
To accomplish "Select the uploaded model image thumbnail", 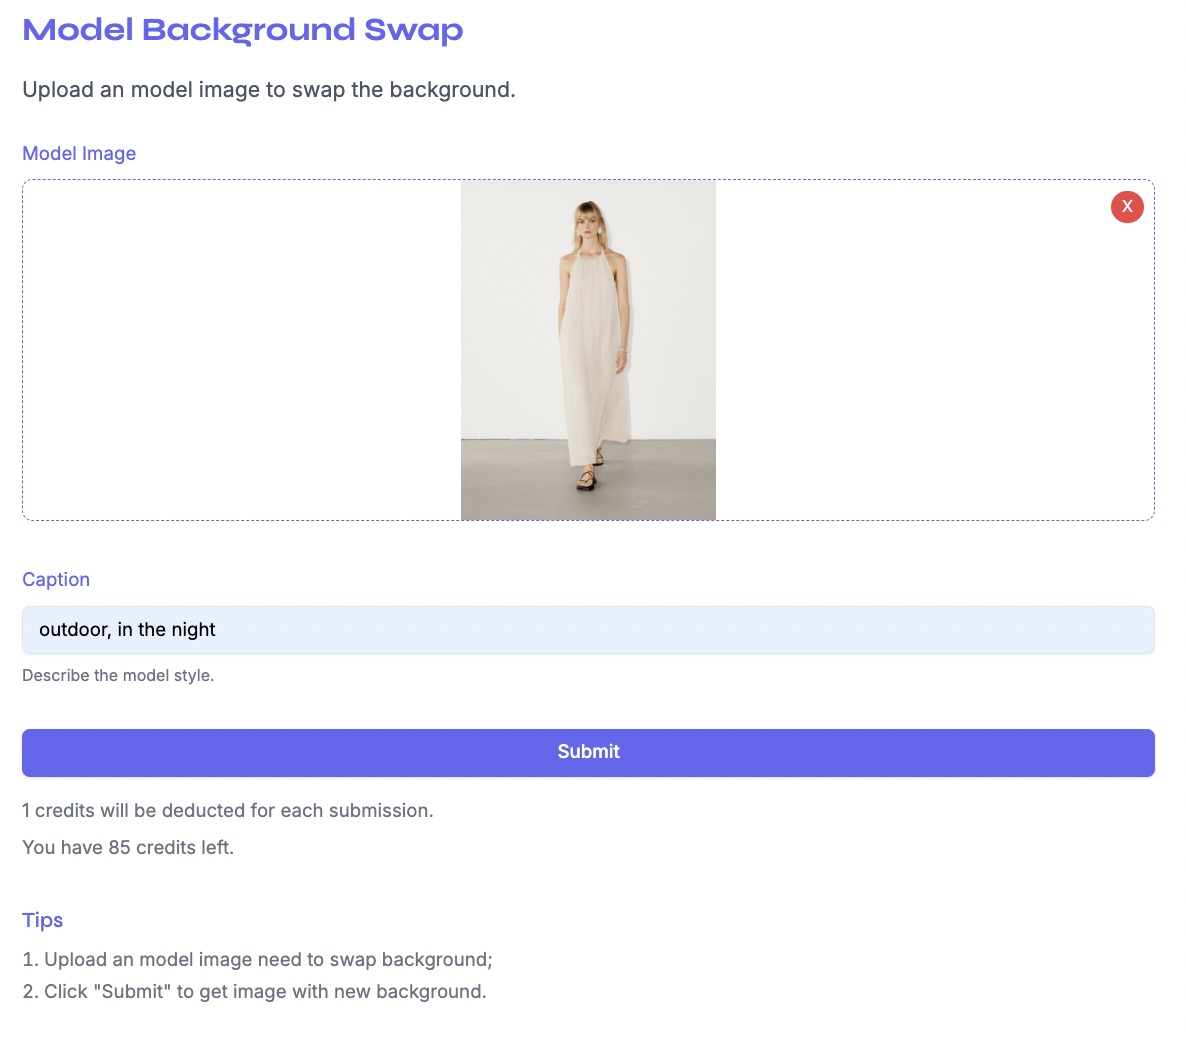I will coord(588,350).
